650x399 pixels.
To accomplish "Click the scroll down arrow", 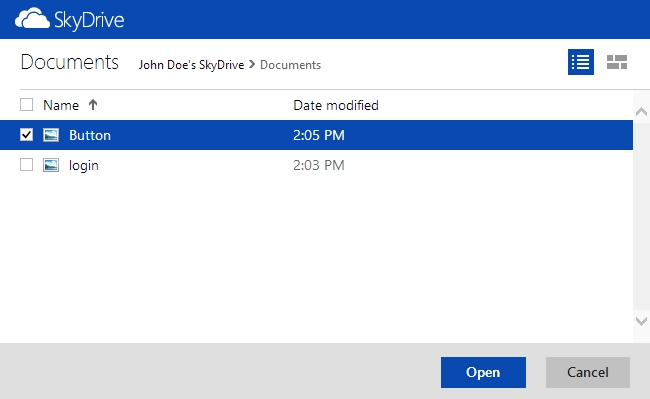I will (641, 321).
